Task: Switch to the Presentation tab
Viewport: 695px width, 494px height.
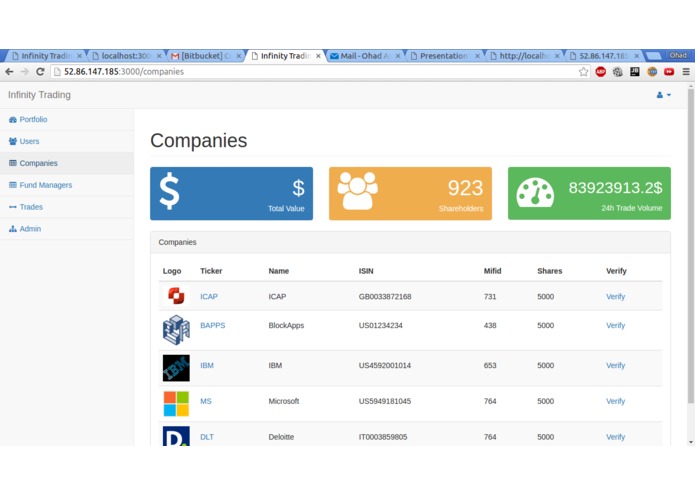Action: click(x=445, y=56)
